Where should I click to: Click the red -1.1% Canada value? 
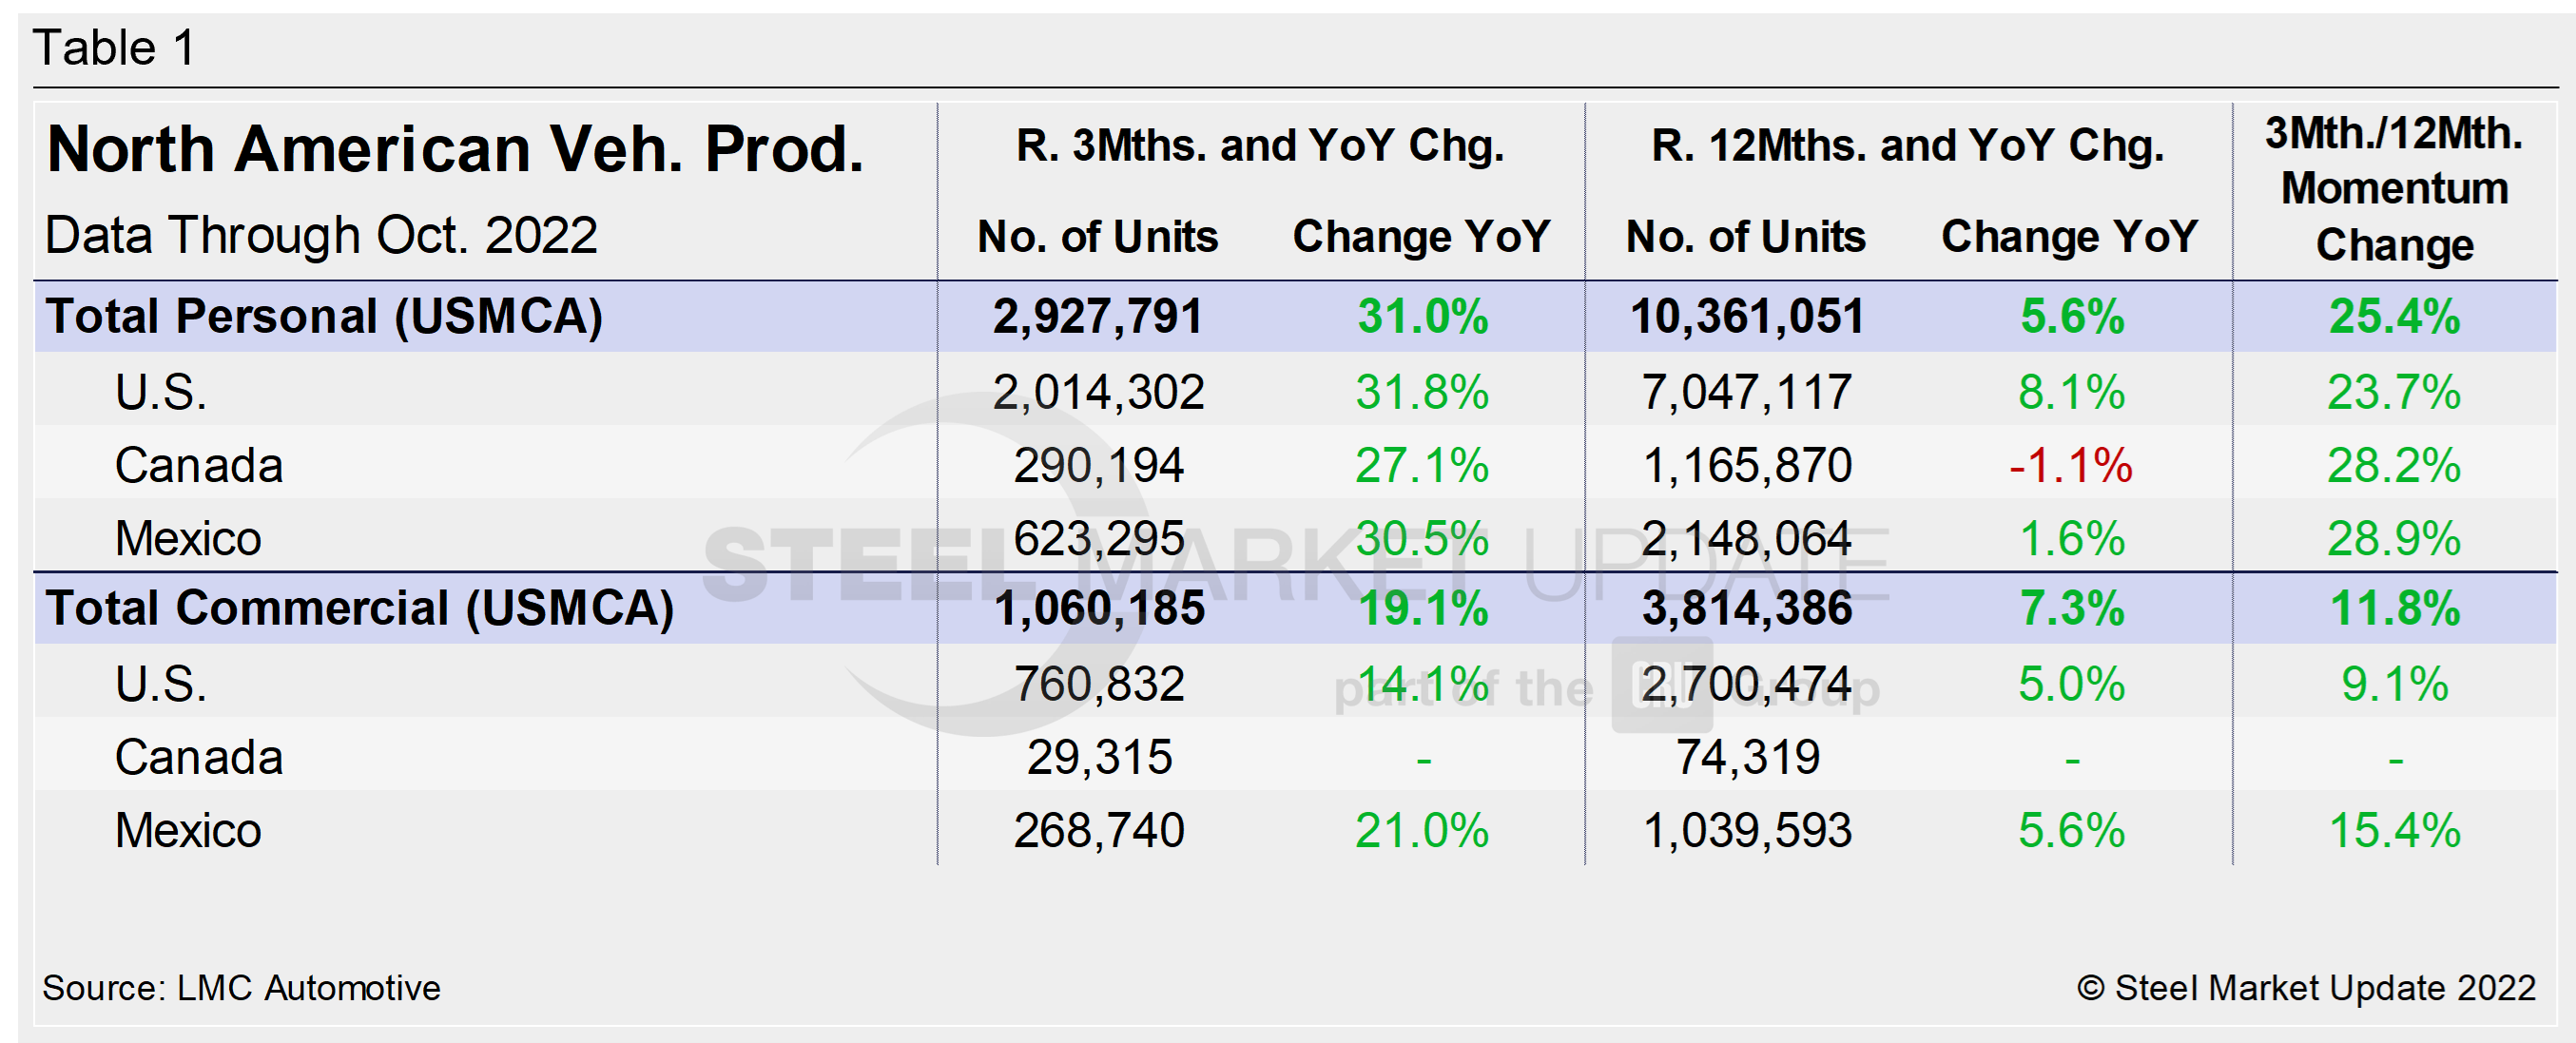pyautogui.click(x=2070, y=466)
